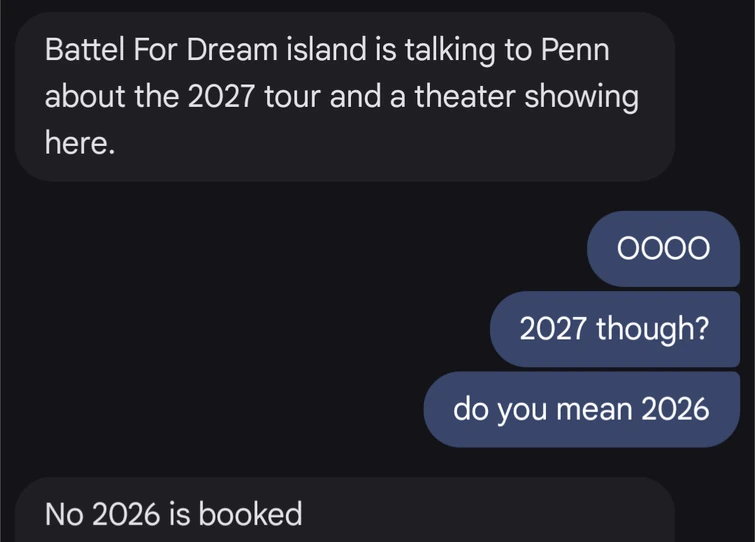Viewport: 755px width, 542px height.
Task: Click the "No 2026 is booked" message
Action: (x=173, y=514)
